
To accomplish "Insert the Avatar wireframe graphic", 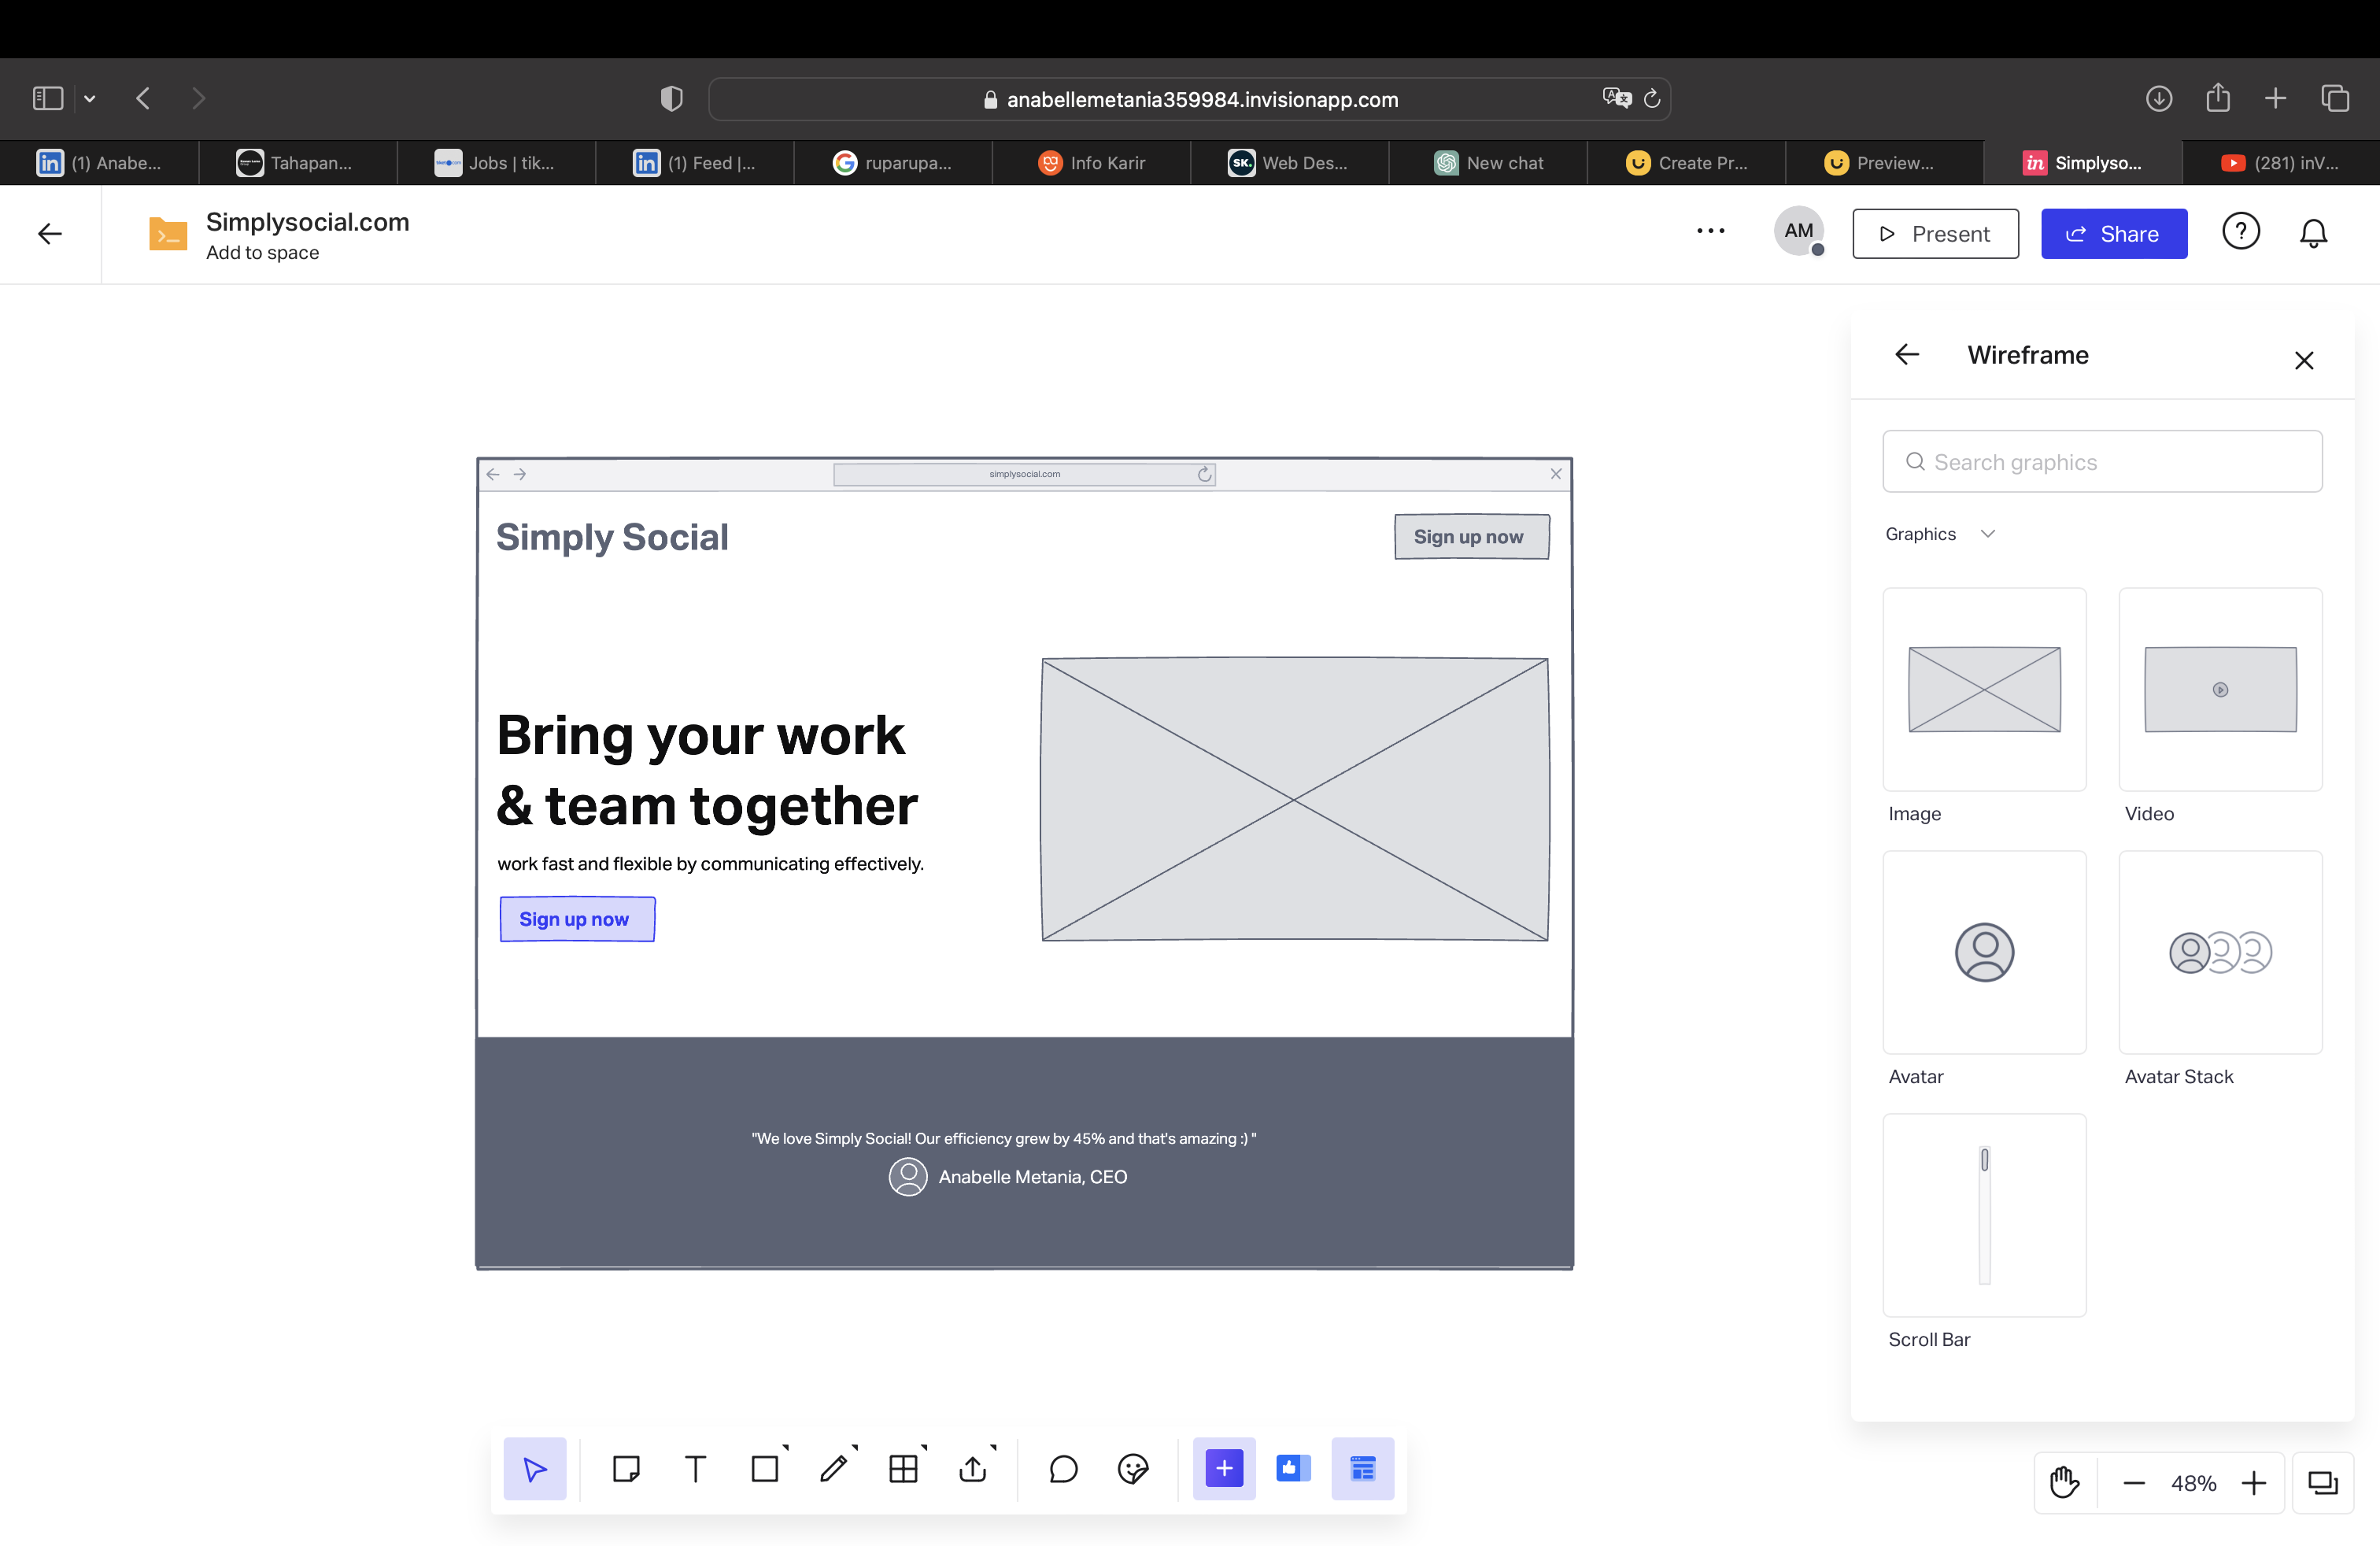I will point(1984,952).
